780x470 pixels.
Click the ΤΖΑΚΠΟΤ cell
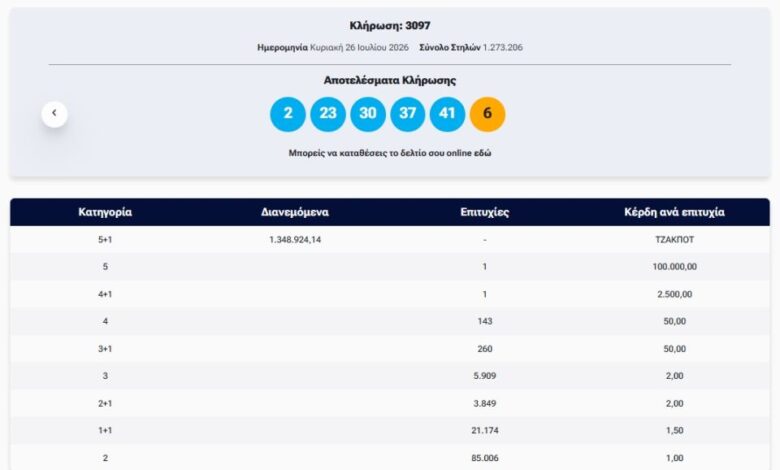(675, 240)
